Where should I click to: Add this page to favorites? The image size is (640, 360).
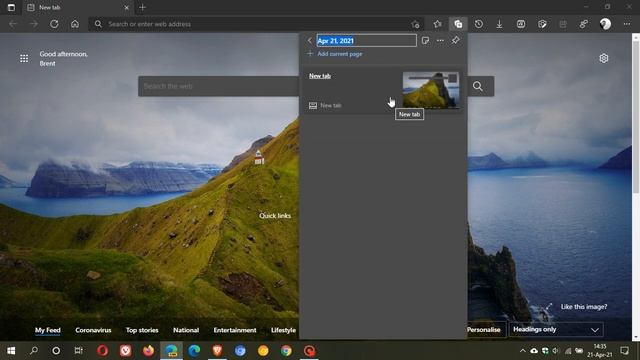point(416,24)
